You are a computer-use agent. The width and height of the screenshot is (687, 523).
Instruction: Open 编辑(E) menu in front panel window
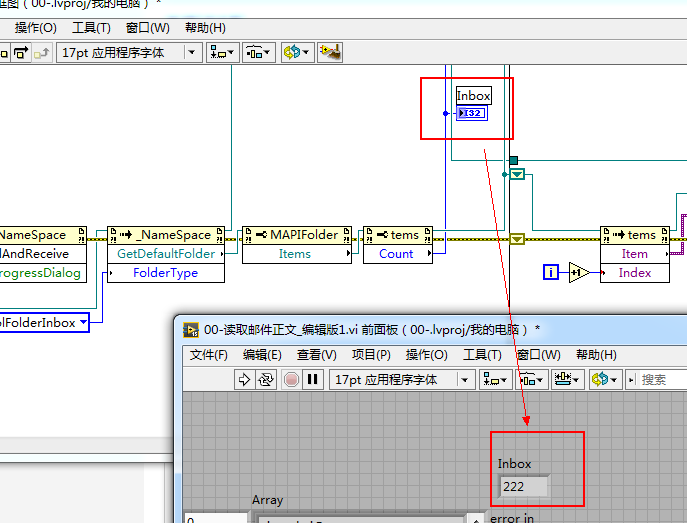point(262,354)
